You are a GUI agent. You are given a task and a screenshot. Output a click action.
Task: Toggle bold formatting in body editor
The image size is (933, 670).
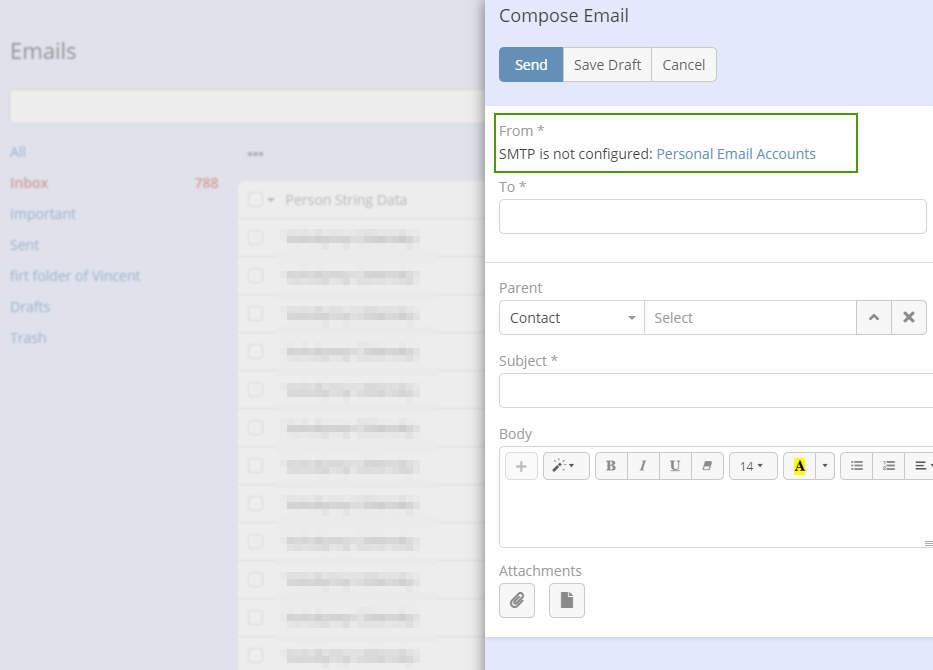click(611, 466)
